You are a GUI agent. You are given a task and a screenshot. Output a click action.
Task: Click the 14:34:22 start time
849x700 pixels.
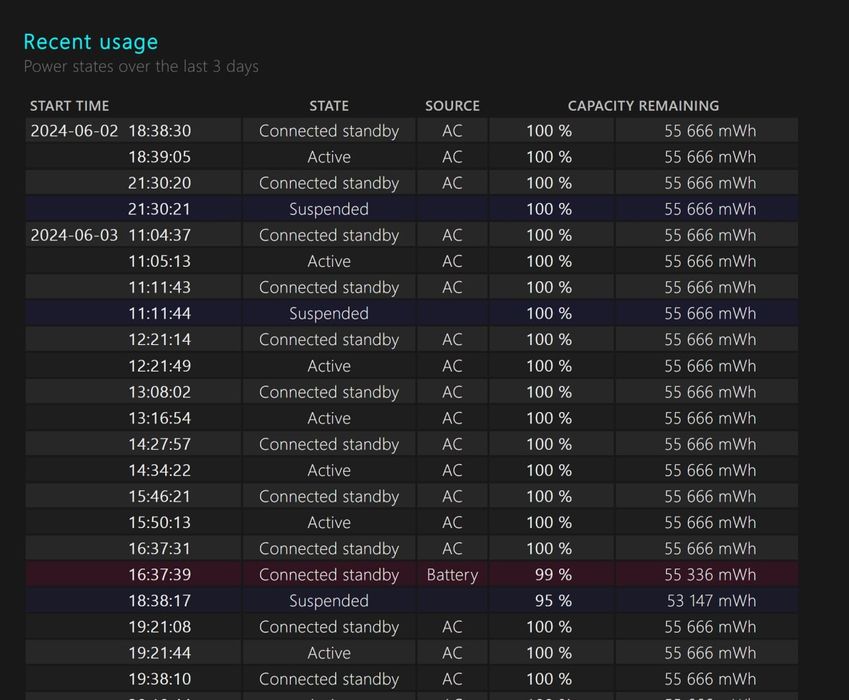click(x=160, y=470)
